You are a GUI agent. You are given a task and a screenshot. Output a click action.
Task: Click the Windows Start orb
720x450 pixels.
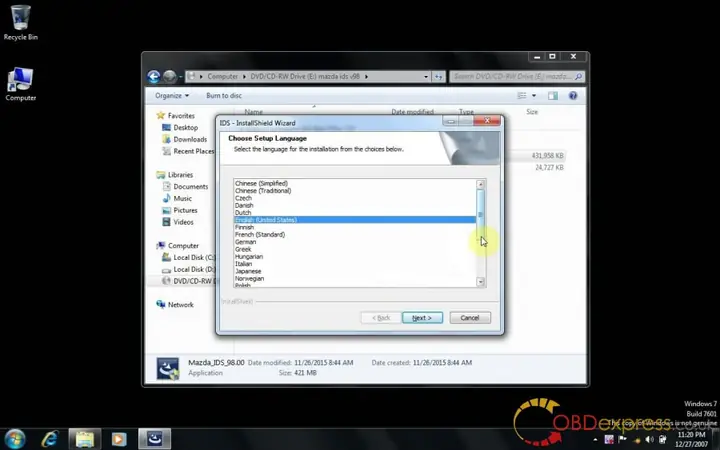(x=16, y=438)
